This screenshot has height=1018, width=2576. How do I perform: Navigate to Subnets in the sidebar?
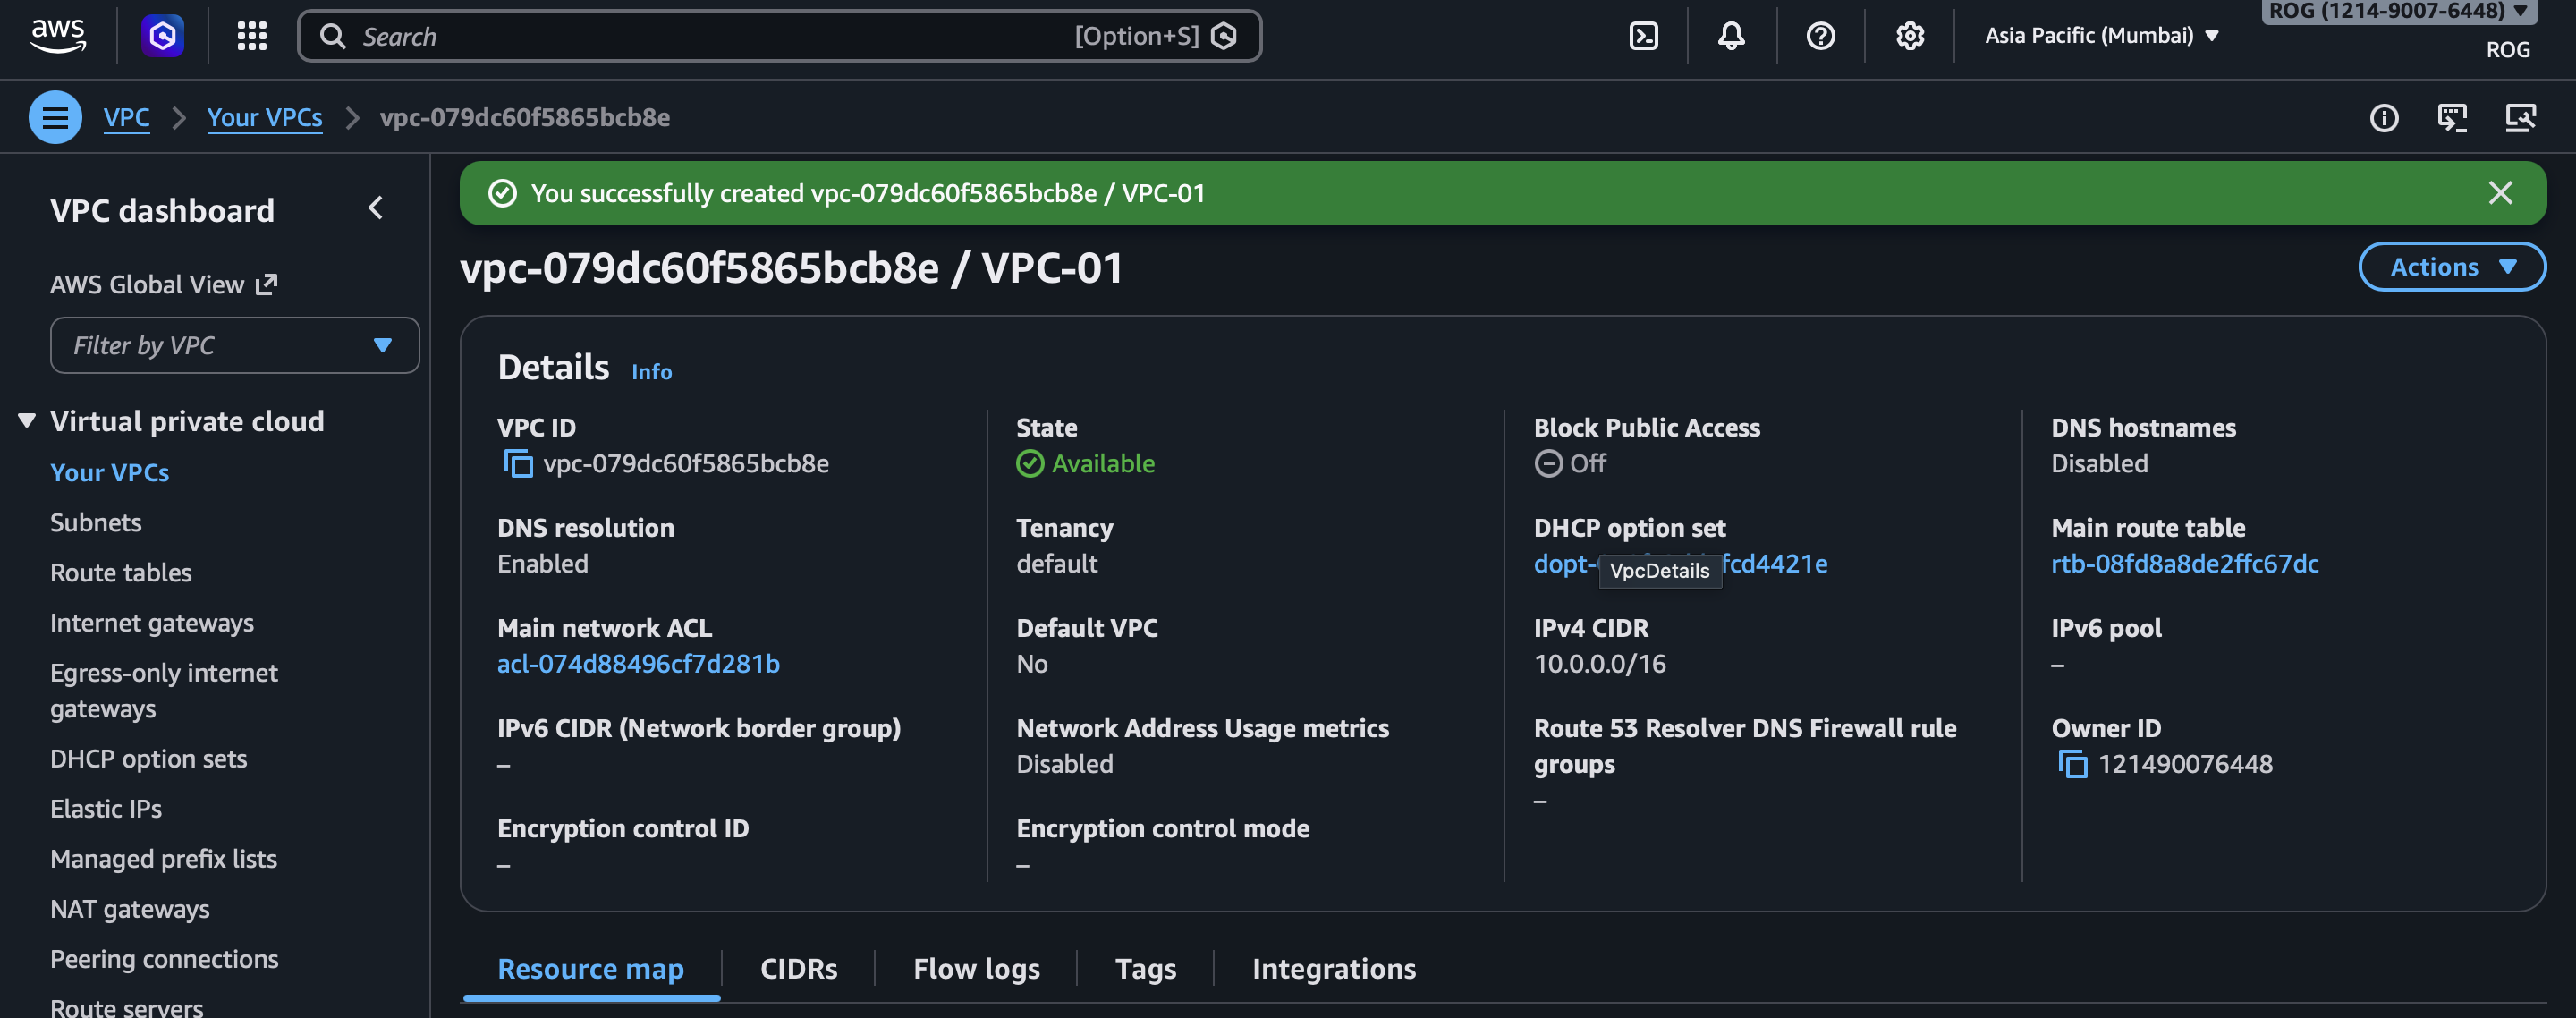coord(95,522)
